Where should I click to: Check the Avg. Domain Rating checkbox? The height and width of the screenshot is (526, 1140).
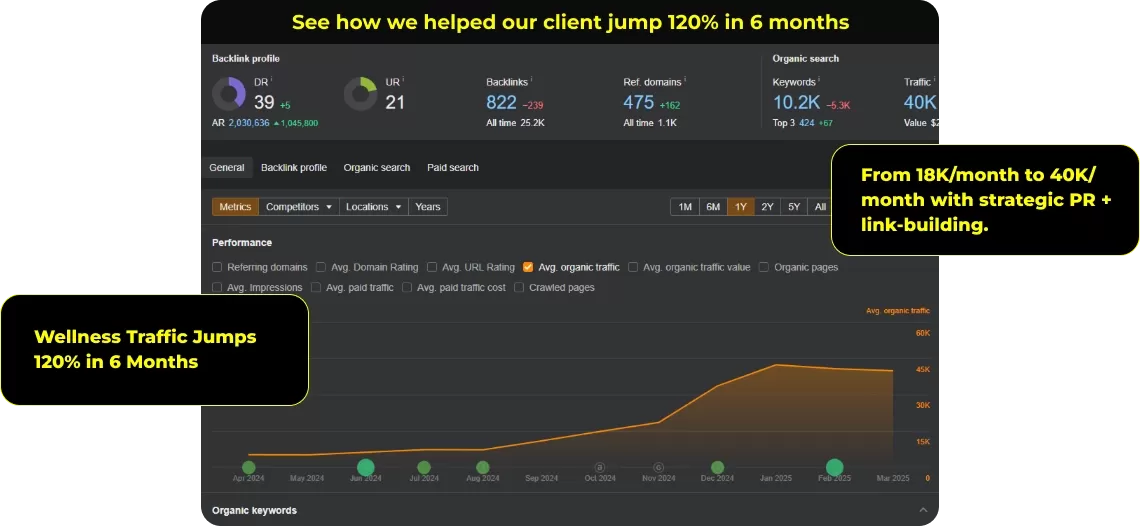point(321,267)
